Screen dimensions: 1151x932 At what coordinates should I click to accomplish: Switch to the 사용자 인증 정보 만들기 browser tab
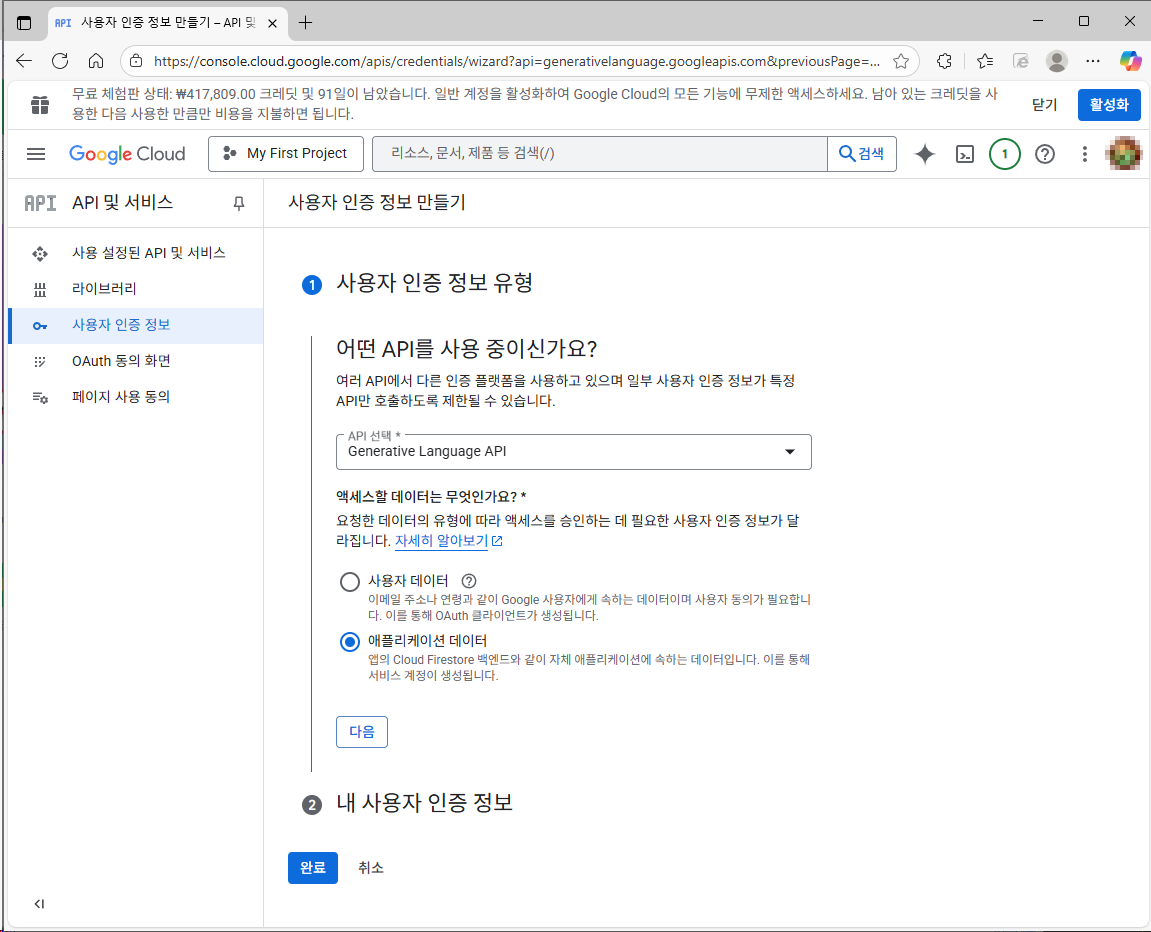[x=167, y=23]
